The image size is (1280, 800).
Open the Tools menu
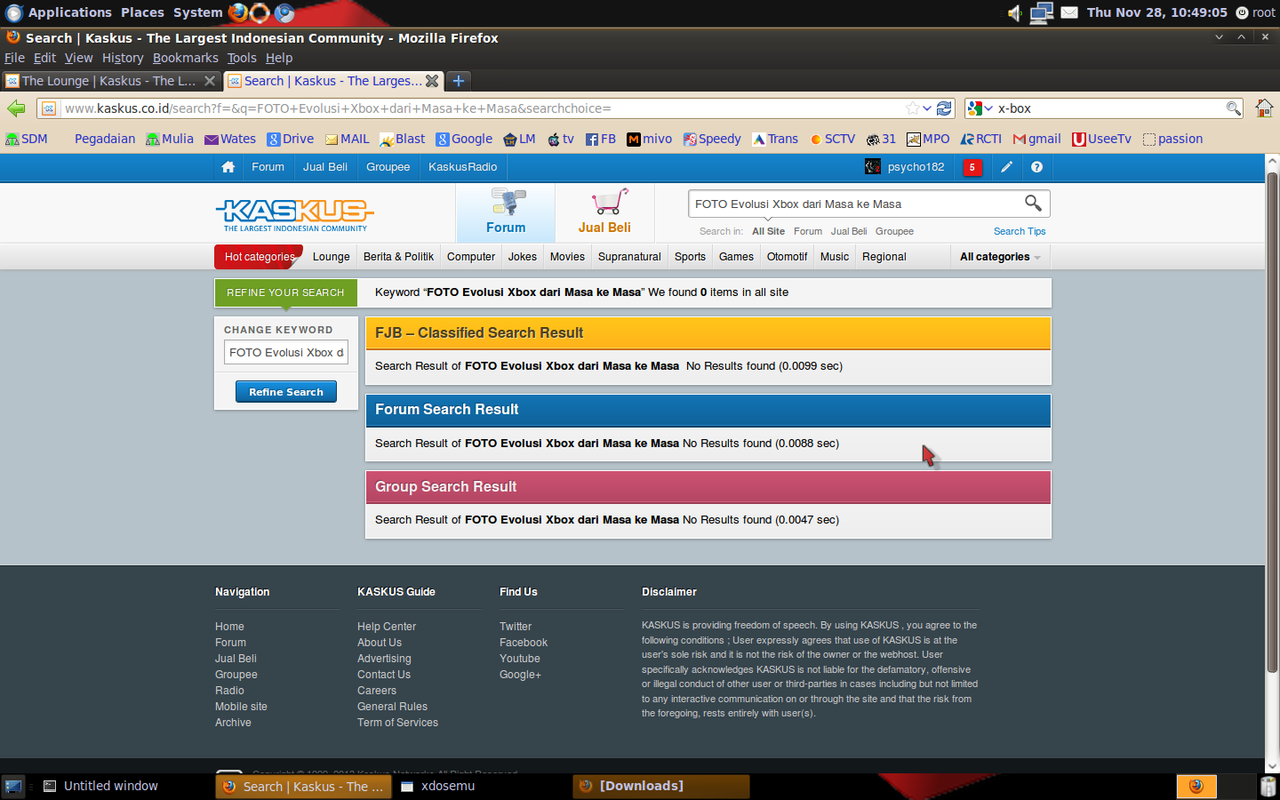click(x=242, y=58)
